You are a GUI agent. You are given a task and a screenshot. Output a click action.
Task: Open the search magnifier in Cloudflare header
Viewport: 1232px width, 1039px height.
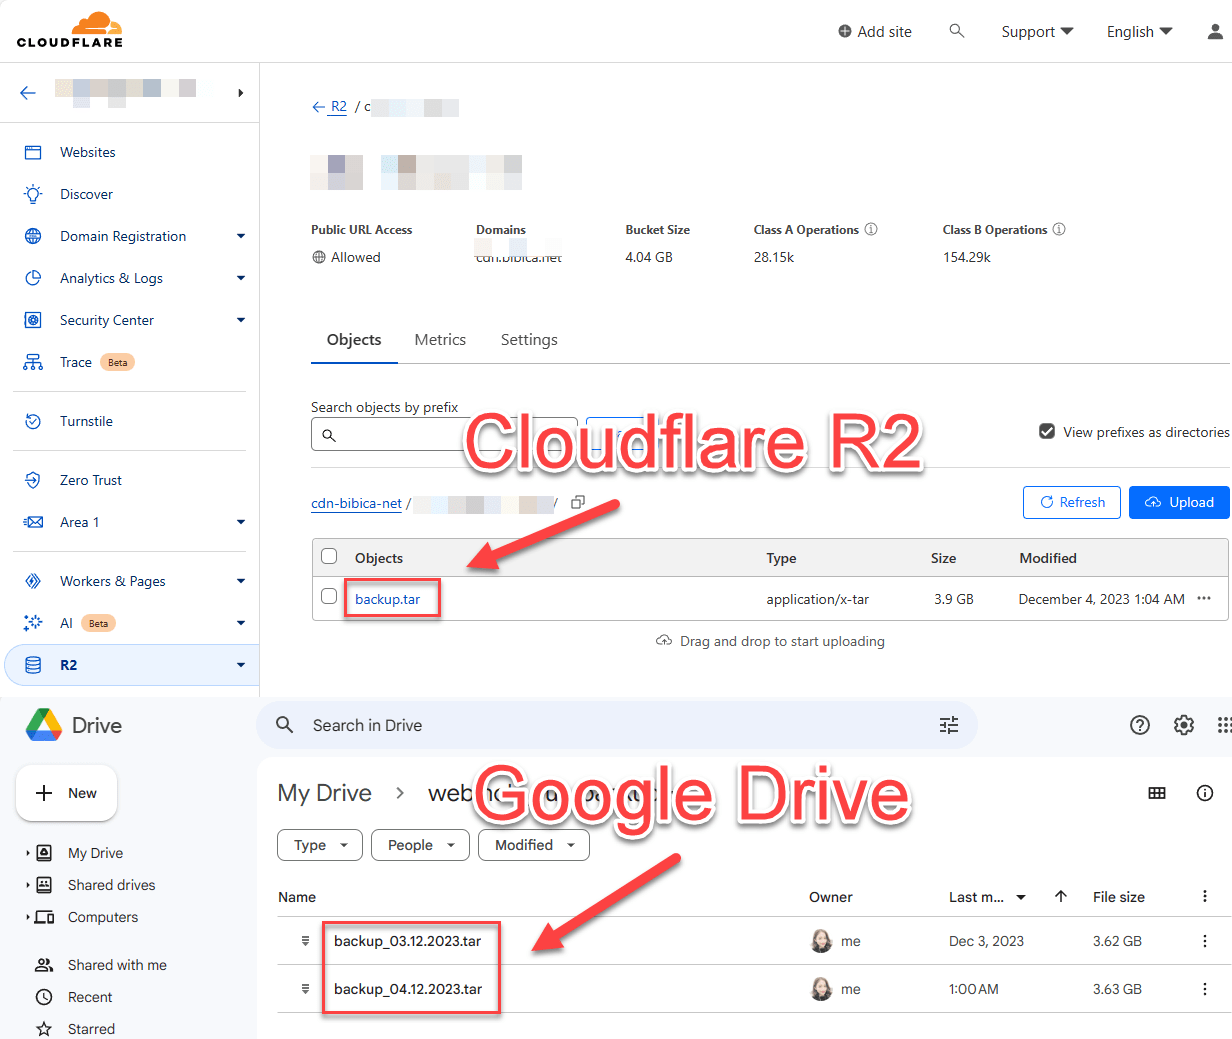(957, 31)
